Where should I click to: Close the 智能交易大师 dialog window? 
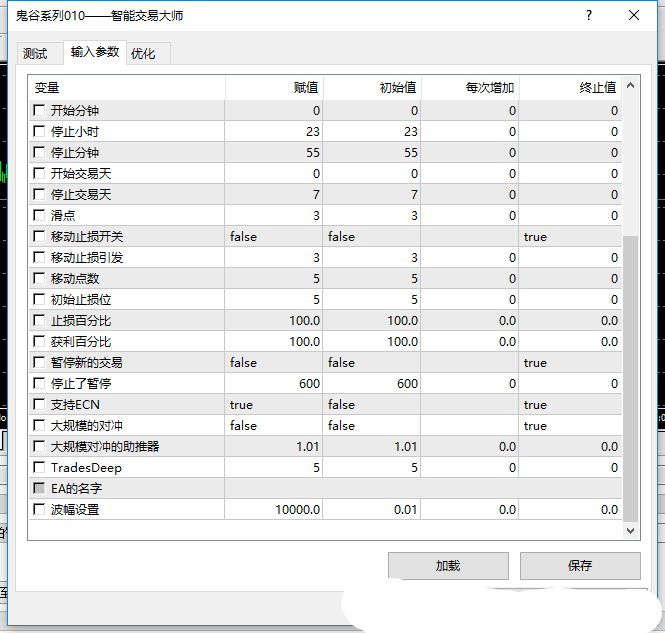pyautogui.click(x=634, y=16)
